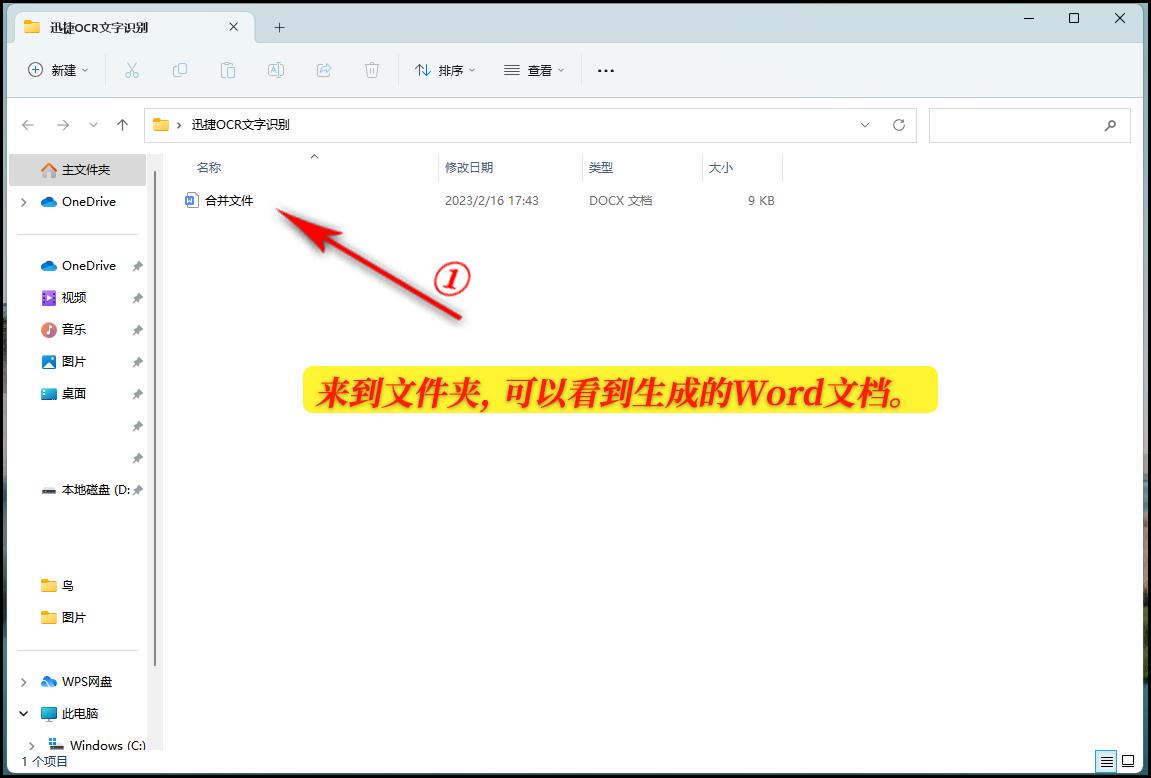Select the Copy icon in the toolbar
The width and height of the screenshot is (1151, 778).
point(180,70)
